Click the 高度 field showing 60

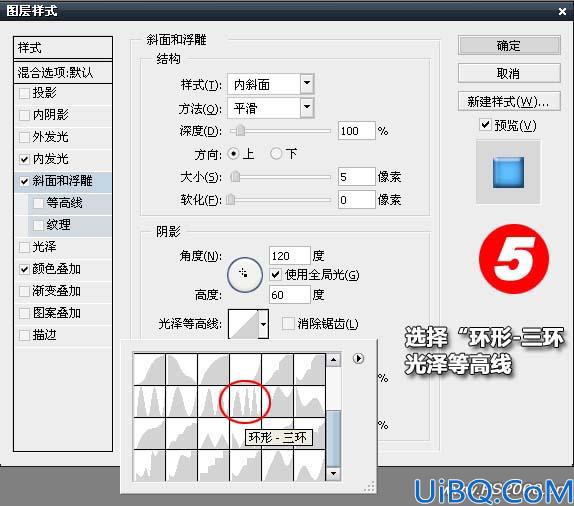coord(290,295)
